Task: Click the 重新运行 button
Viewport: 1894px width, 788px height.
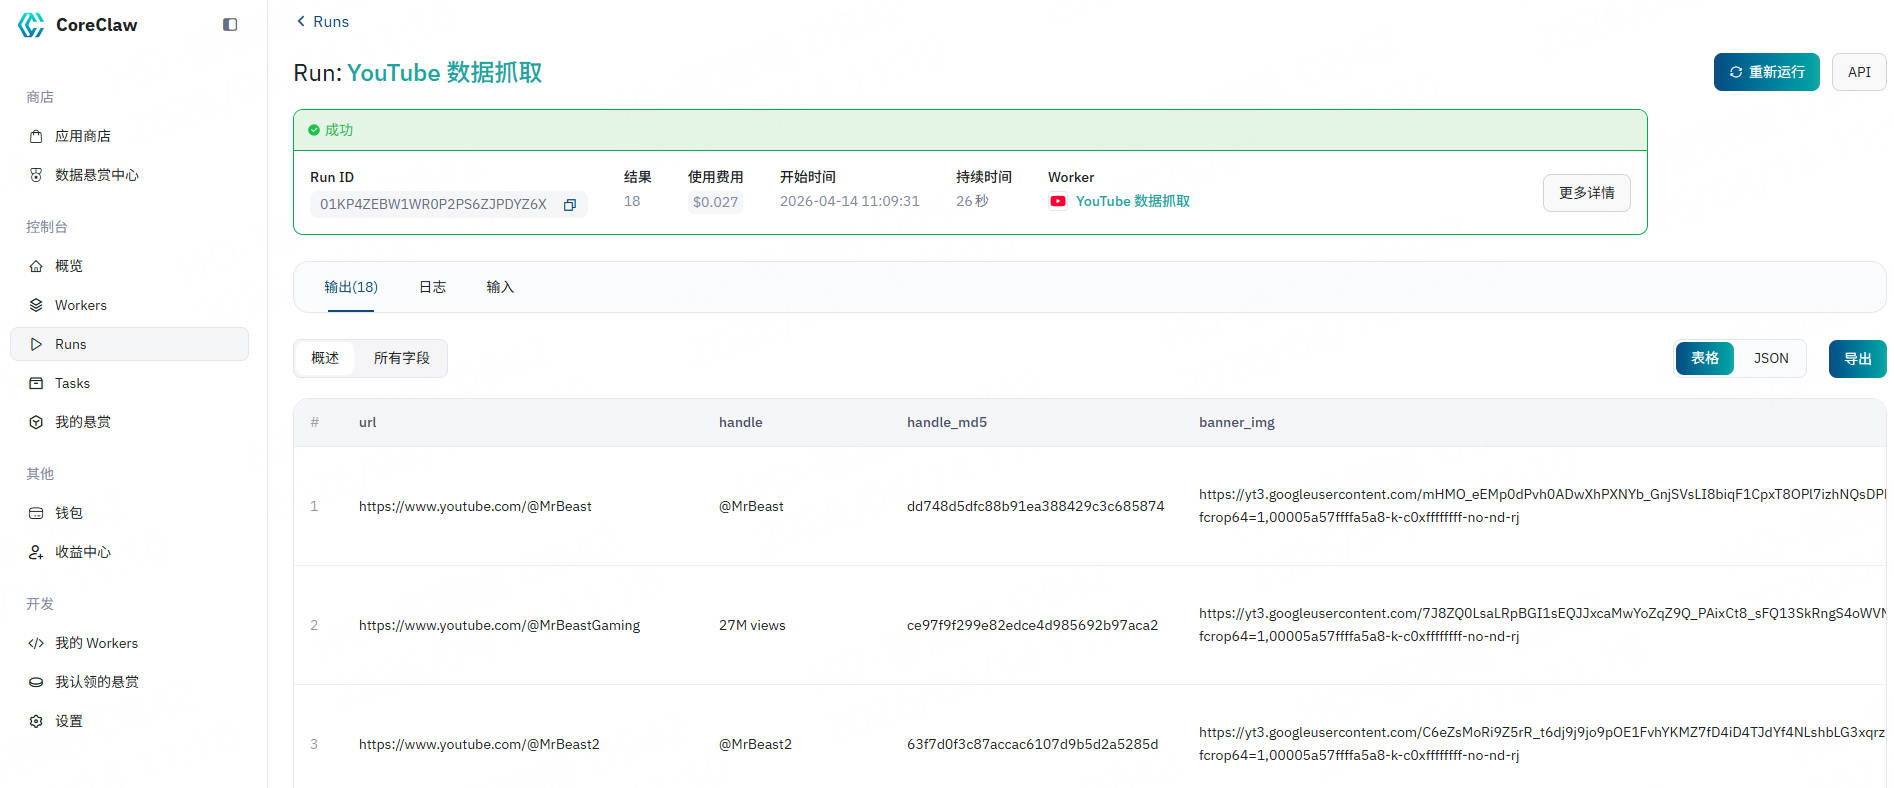Action: (1766, 72)
